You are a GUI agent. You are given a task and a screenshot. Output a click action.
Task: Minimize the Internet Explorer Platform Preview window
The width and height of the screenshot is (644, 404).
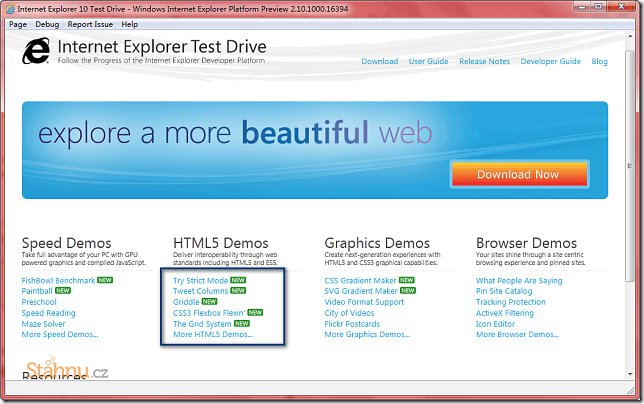point(582,7)
